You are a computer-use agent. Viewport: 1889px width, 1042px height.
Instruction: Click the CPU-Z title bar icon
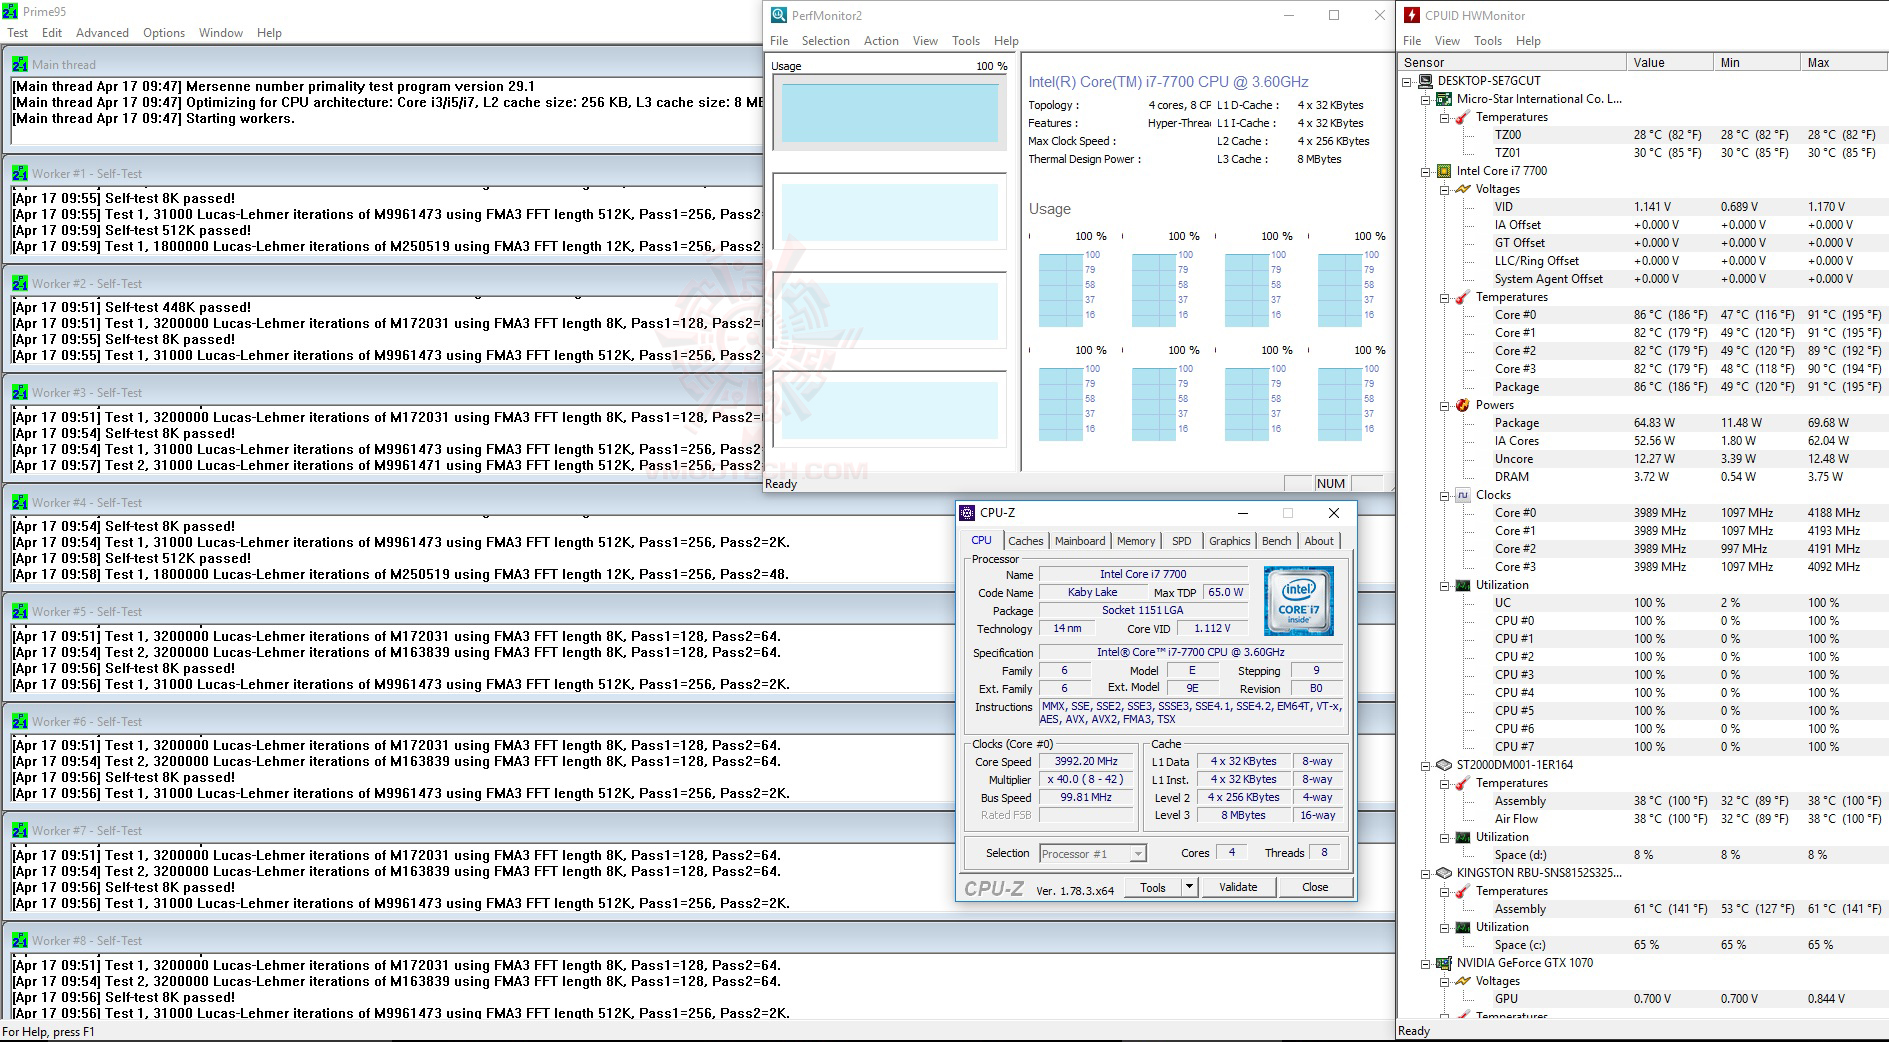click(967, 513)
